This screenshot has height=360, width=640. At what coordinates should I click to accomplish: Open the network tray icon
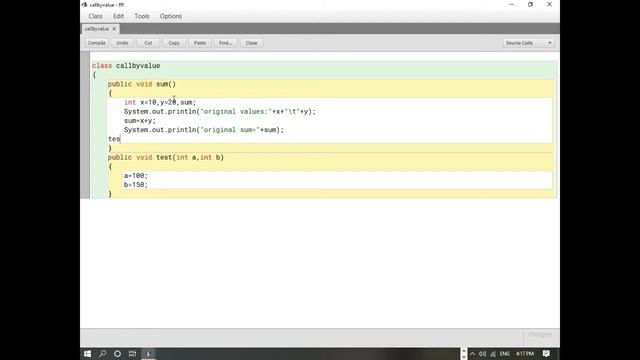493,354
